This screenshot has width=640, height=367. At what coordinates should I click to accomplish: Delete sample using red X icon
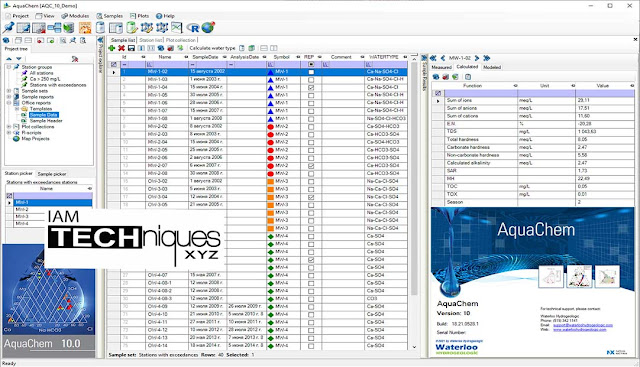point(121,48)
